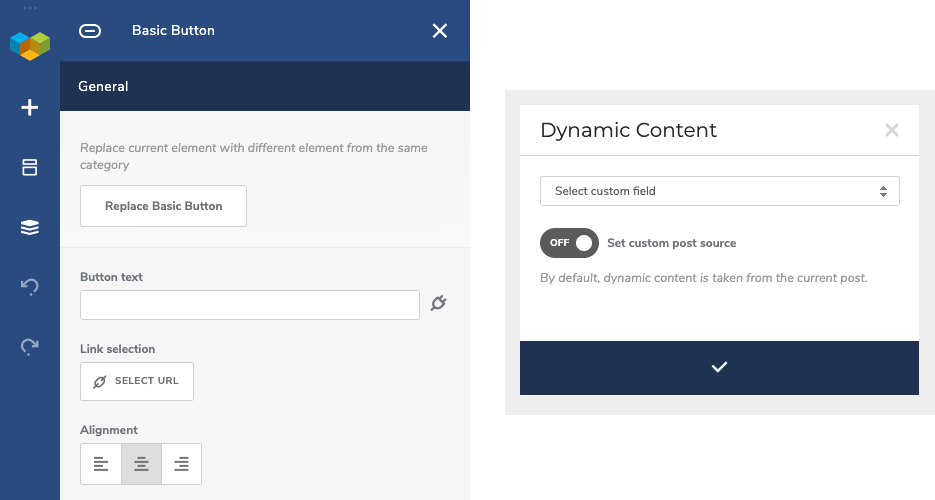Open the Add Template icon in sidebar
Viewport: 935px width, 500px height.
click(30, 167)
